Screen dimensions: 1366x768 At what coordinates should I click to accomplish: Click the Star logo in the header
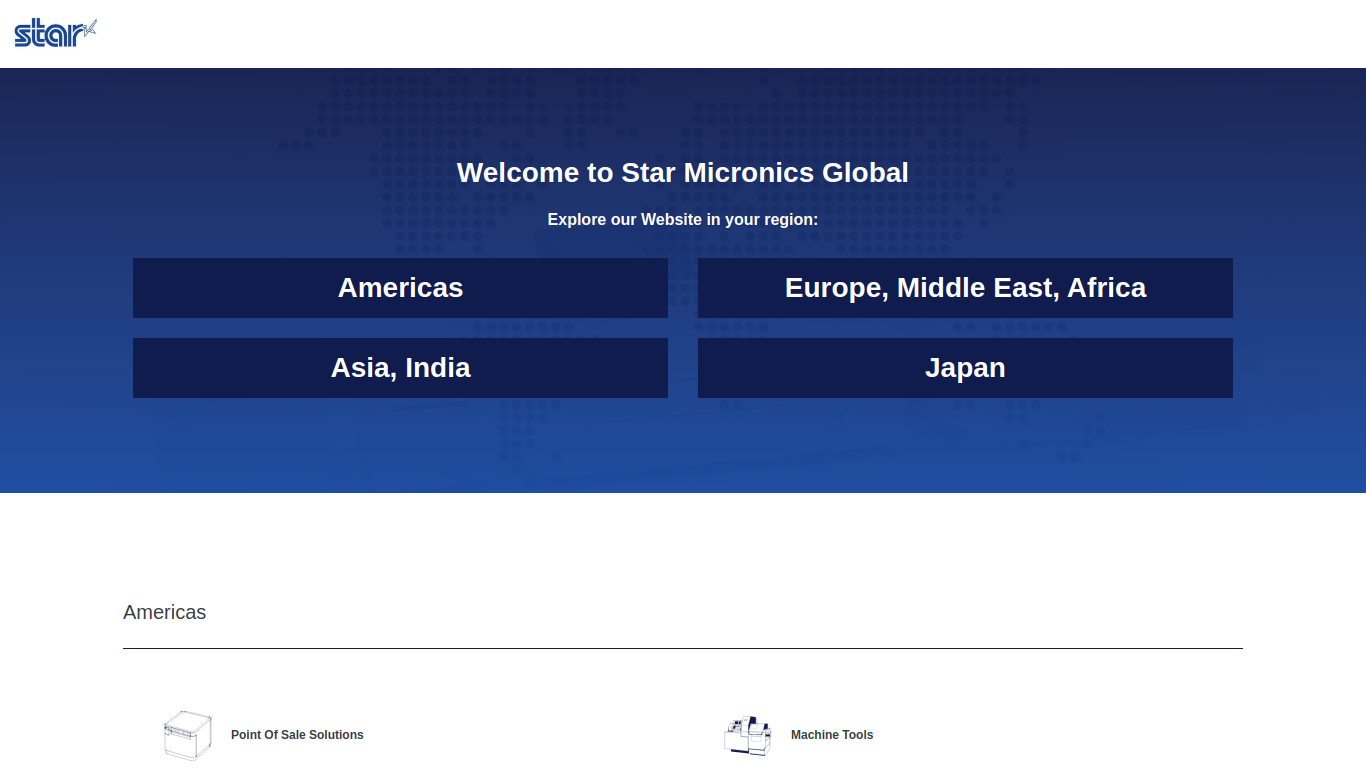point(55,33)
